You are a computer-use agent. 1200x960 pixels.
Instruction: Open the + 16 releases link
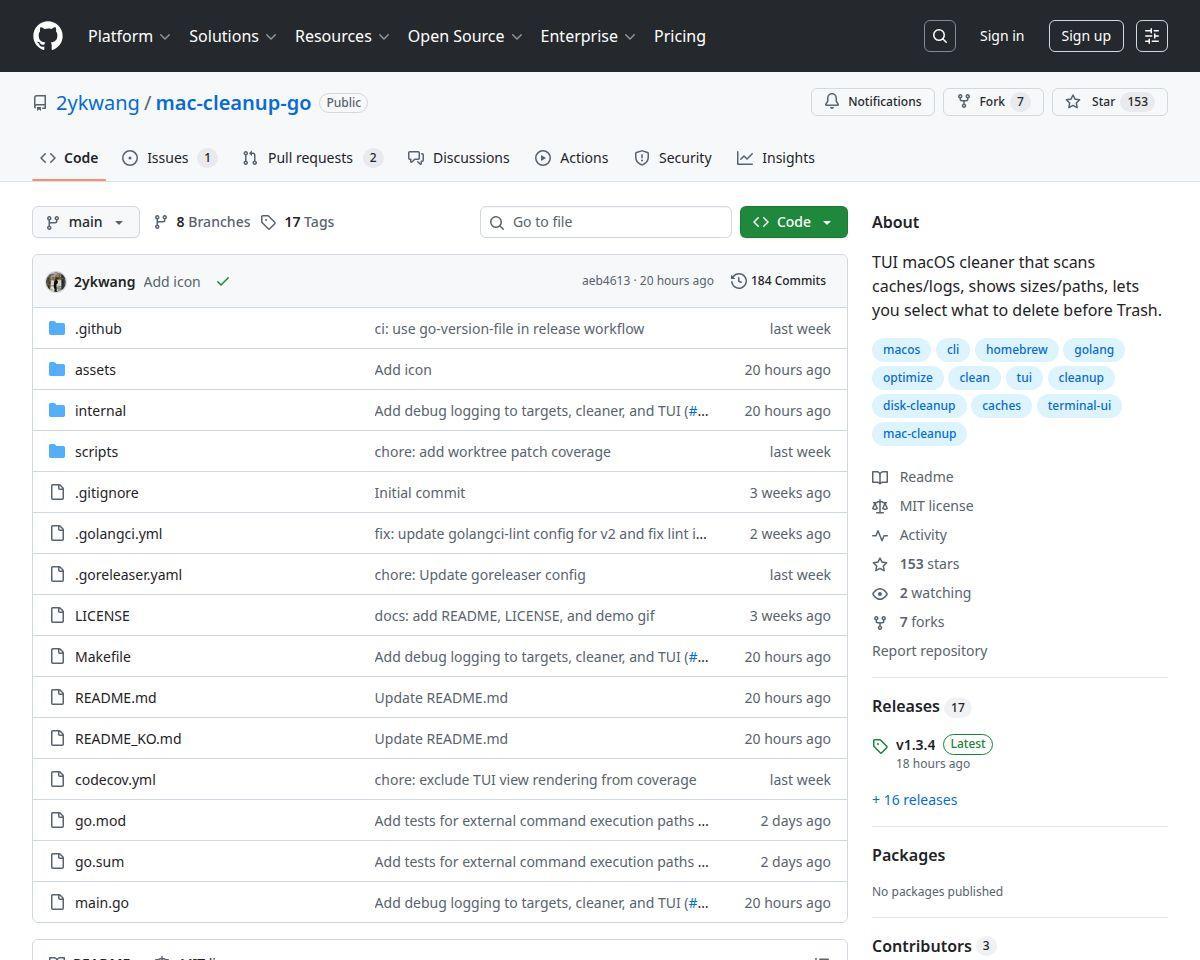point(915,800)
